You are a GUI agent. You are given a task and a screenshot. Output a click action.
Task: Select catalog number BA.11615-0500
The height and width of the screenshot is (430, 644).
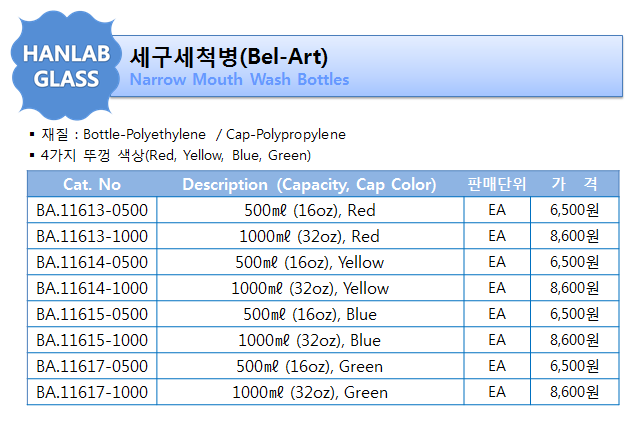pos(92,314)
